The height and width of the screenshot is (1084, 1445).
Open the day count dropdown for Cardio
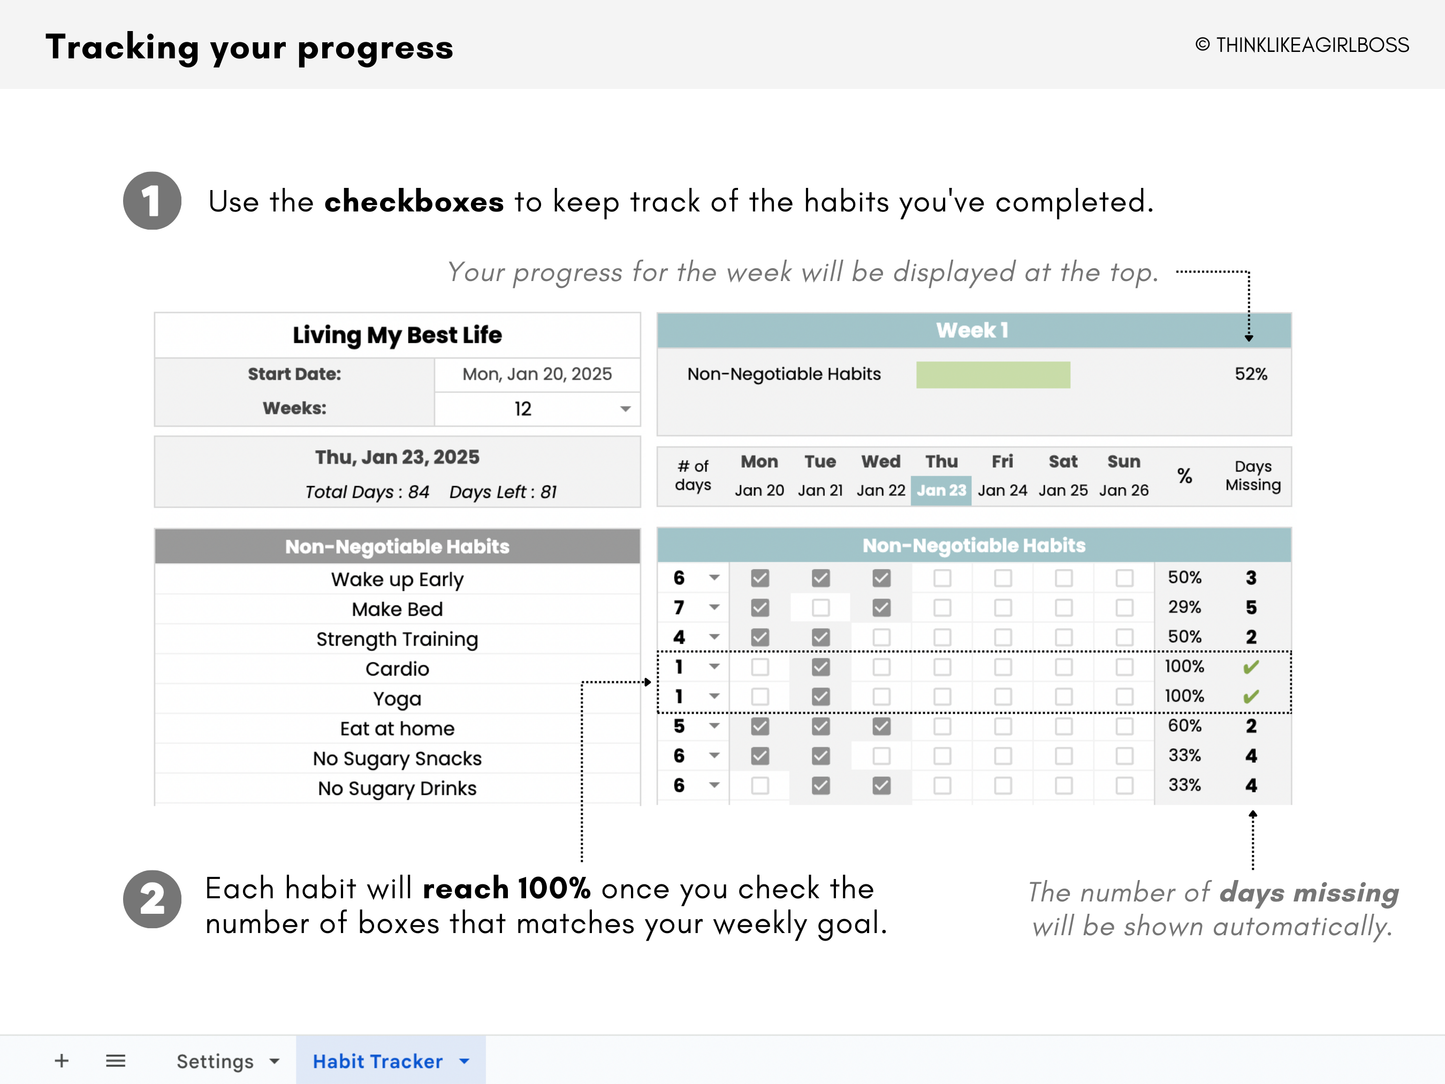click(x=714, y=666)
